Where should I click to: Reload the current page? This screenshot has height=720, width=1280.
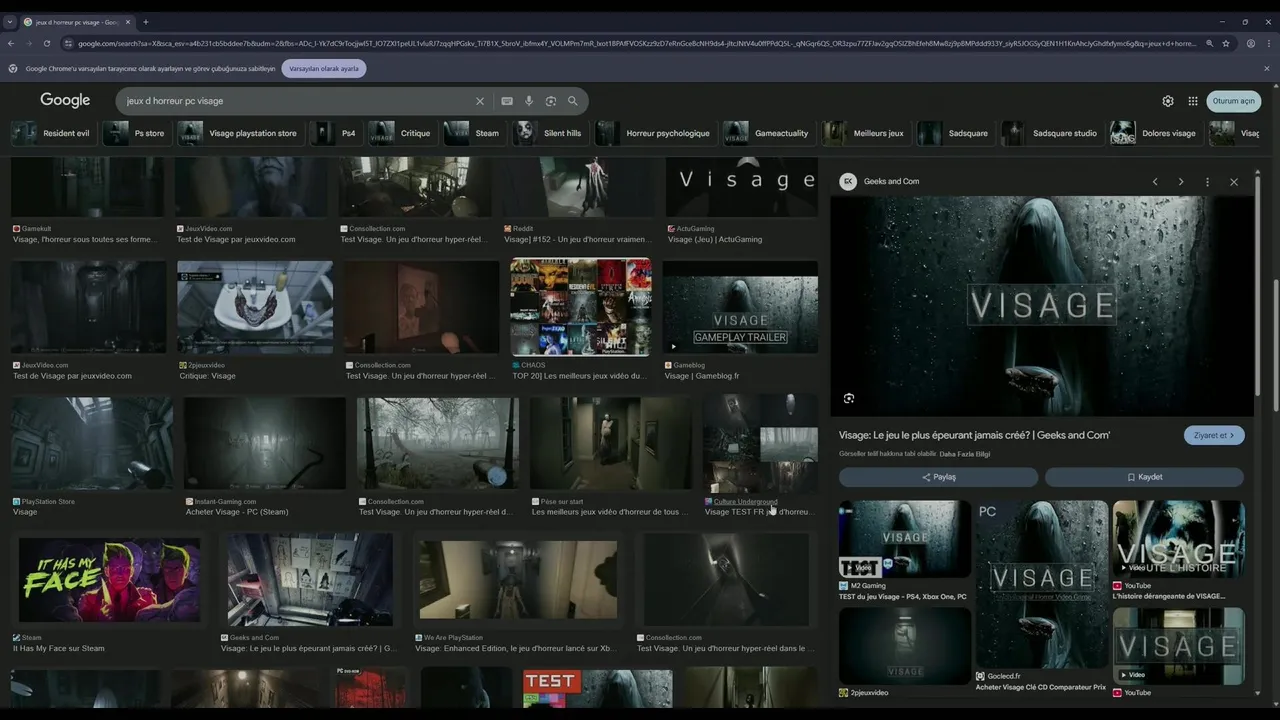click(47, 43)
